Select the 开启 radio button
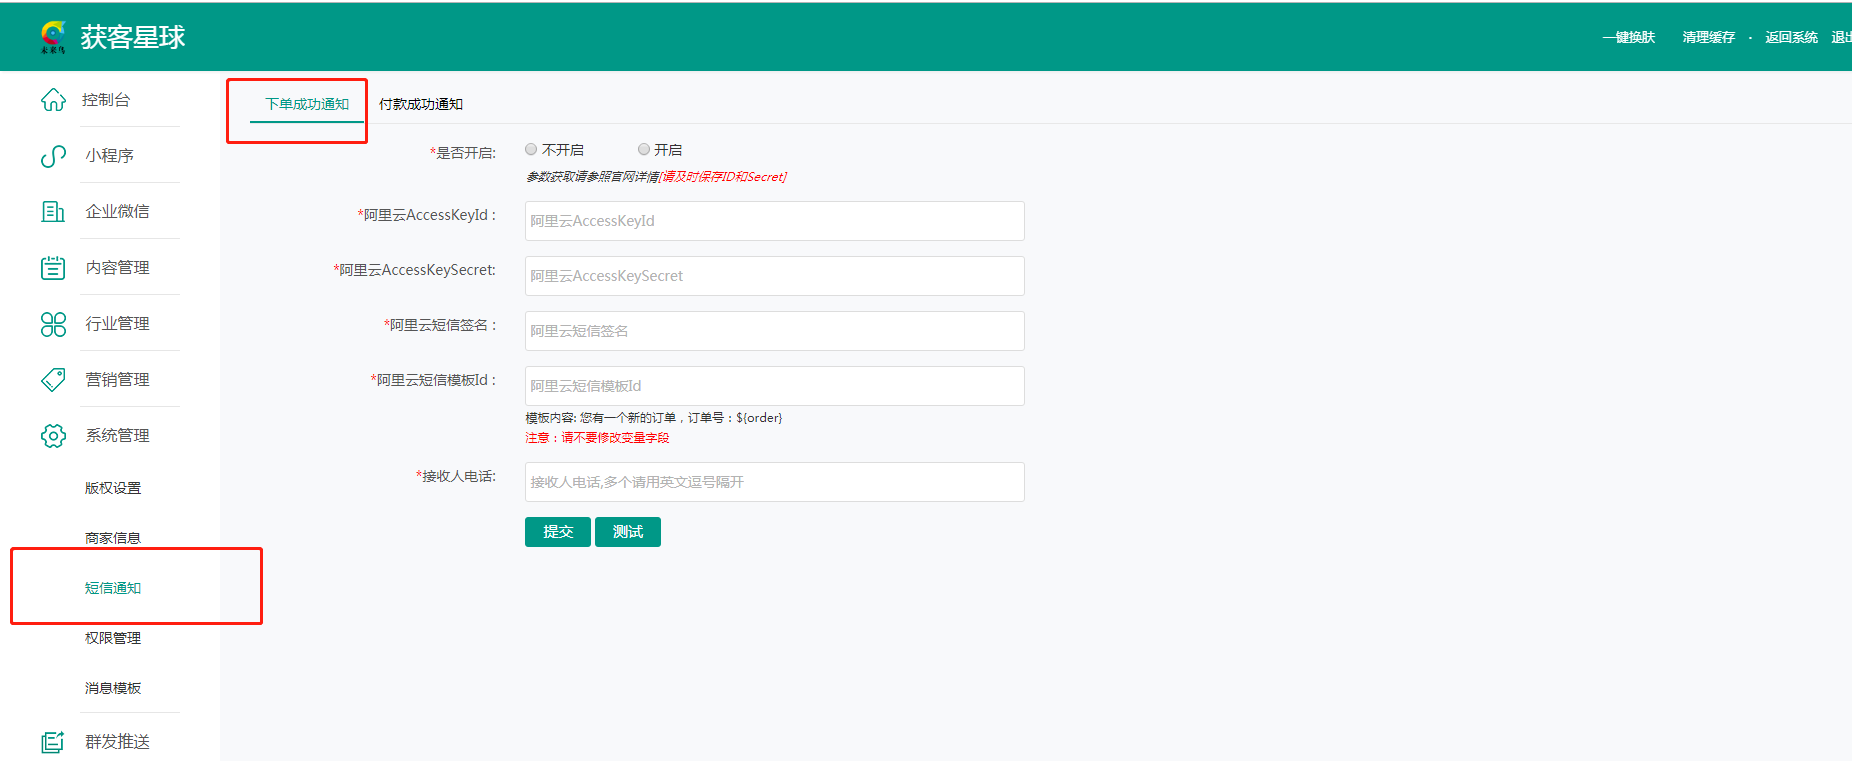Screen dimensions: 1852x761 pos(644,150)
